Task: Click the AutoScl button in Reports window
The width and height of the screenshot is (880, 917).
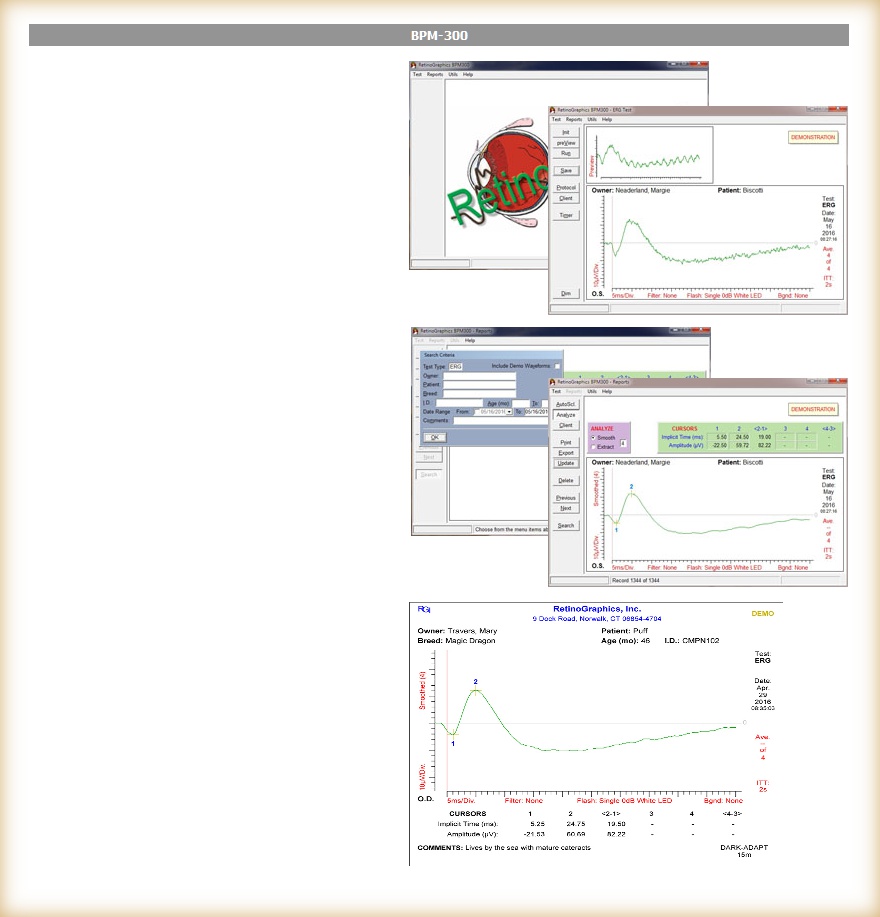Action: point(565,403)
